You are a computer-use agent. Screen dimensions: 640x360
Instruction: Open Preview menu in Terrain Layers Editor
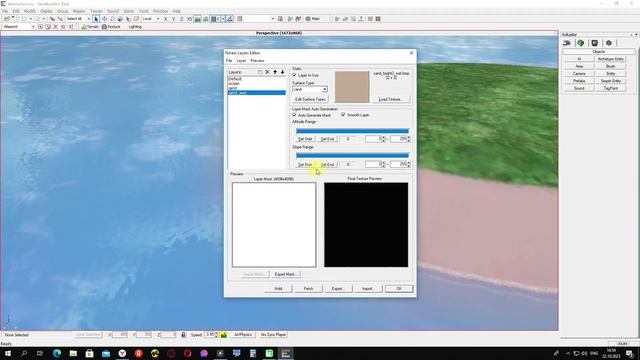257,60
